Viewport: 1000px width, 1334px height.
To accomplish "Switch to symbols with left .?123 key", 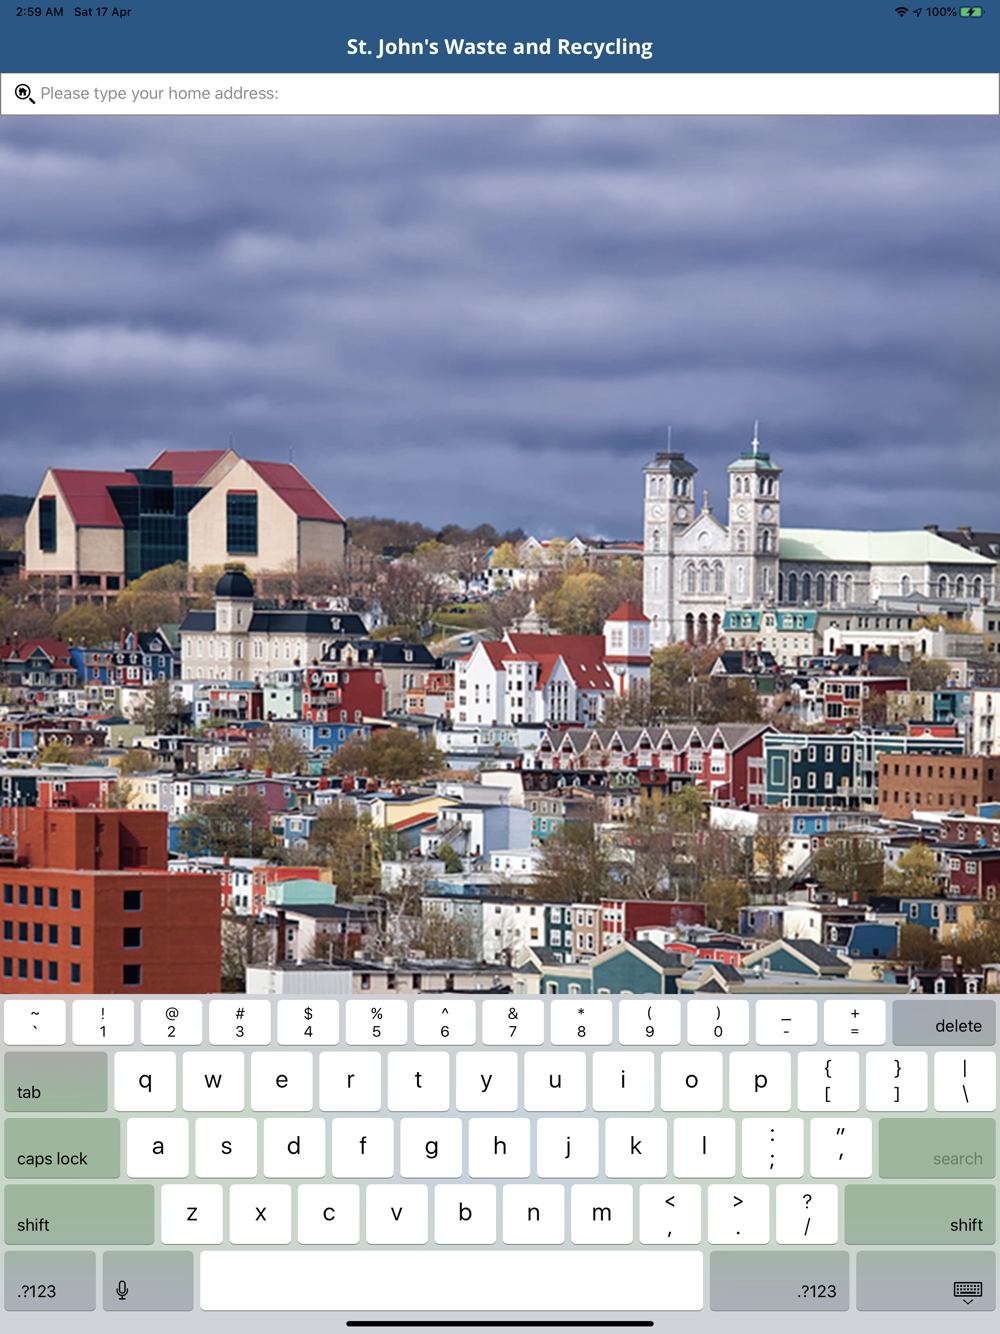I will pyautogui.click(x=50, y=1280).
